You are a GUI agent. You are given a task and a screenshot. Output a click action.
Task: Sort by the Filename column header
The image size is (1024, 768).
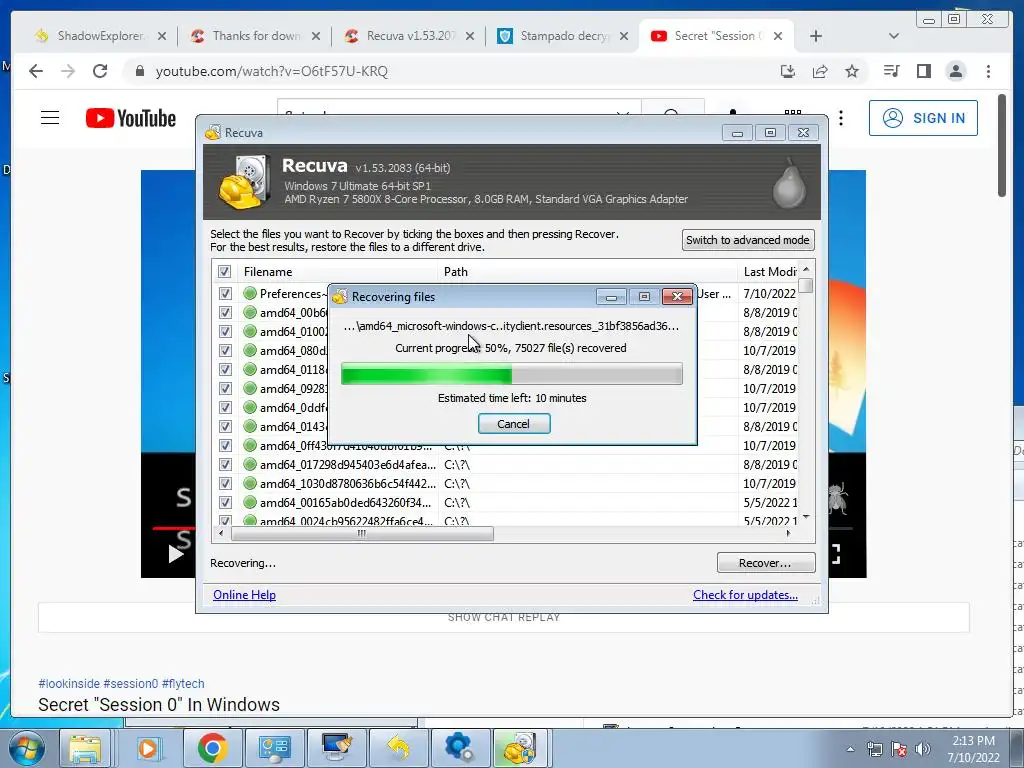point(337,272)
